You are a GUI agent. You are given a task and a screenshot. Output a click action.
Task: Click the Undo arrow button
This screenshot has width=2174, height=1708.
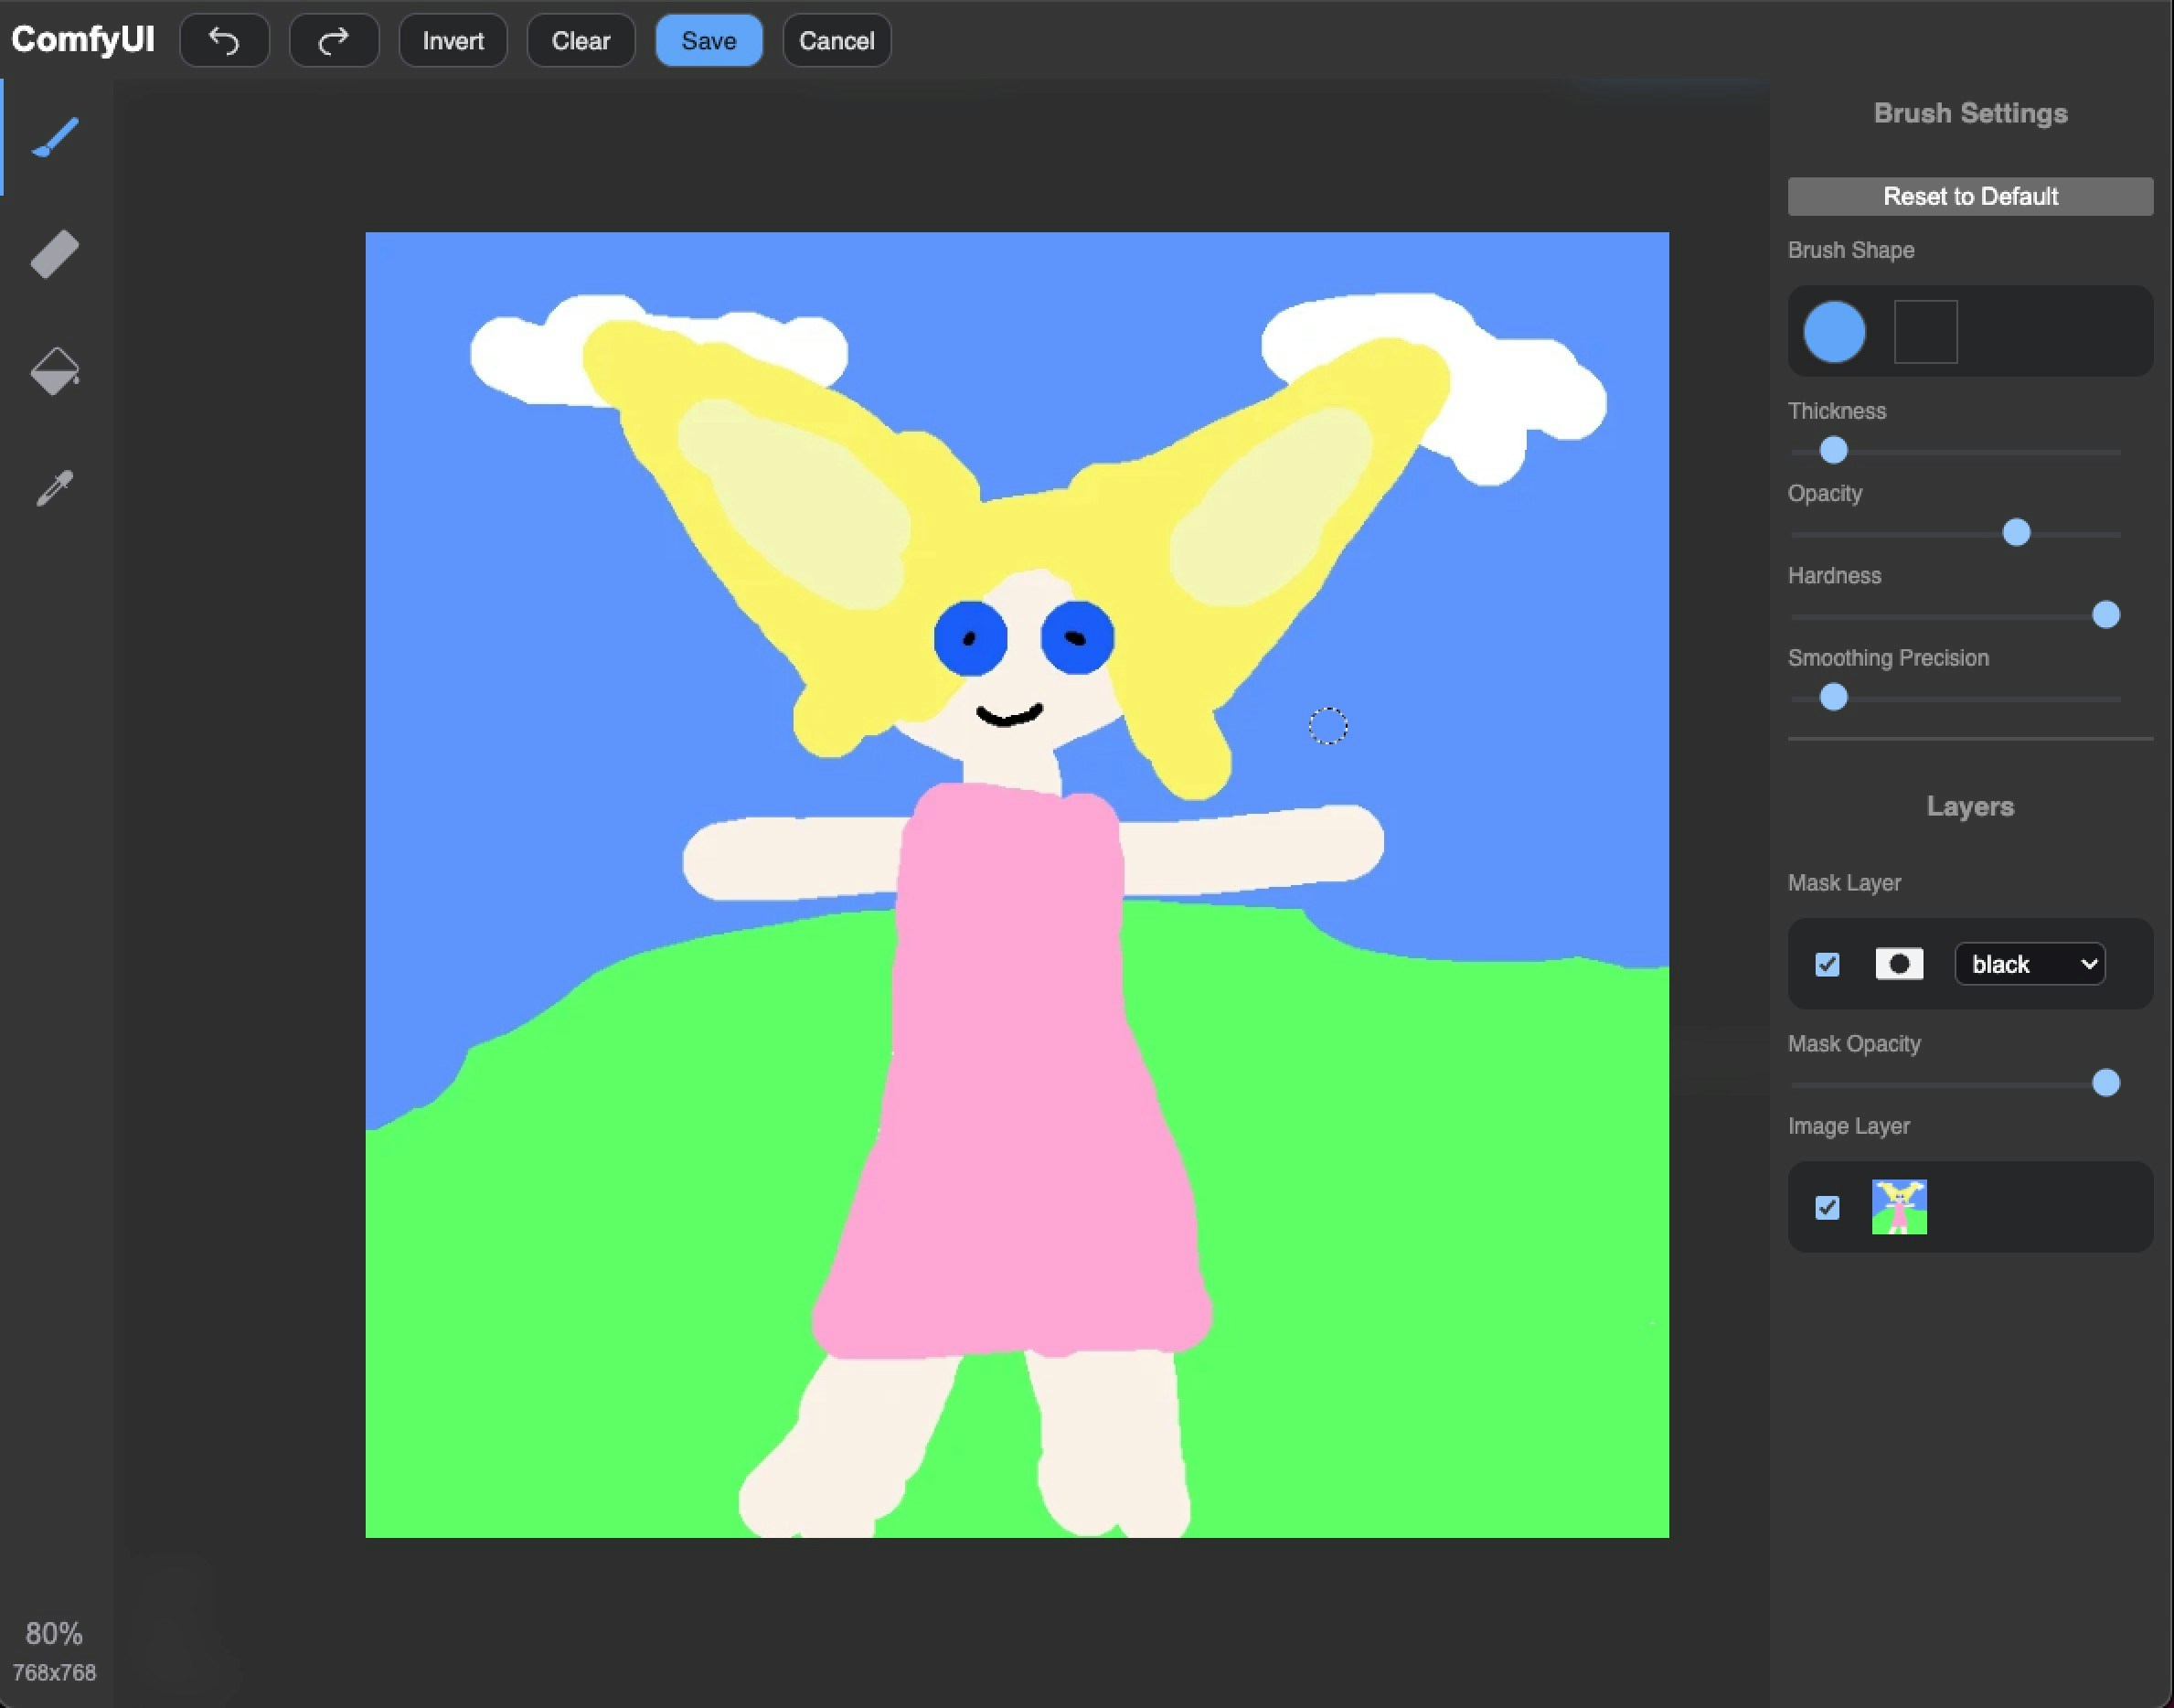point(224,41)
